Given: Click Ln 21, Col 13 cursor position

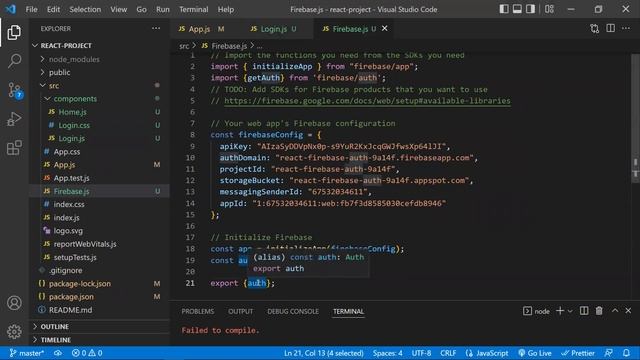Looking at the screenshot, I should click(324, 353).
